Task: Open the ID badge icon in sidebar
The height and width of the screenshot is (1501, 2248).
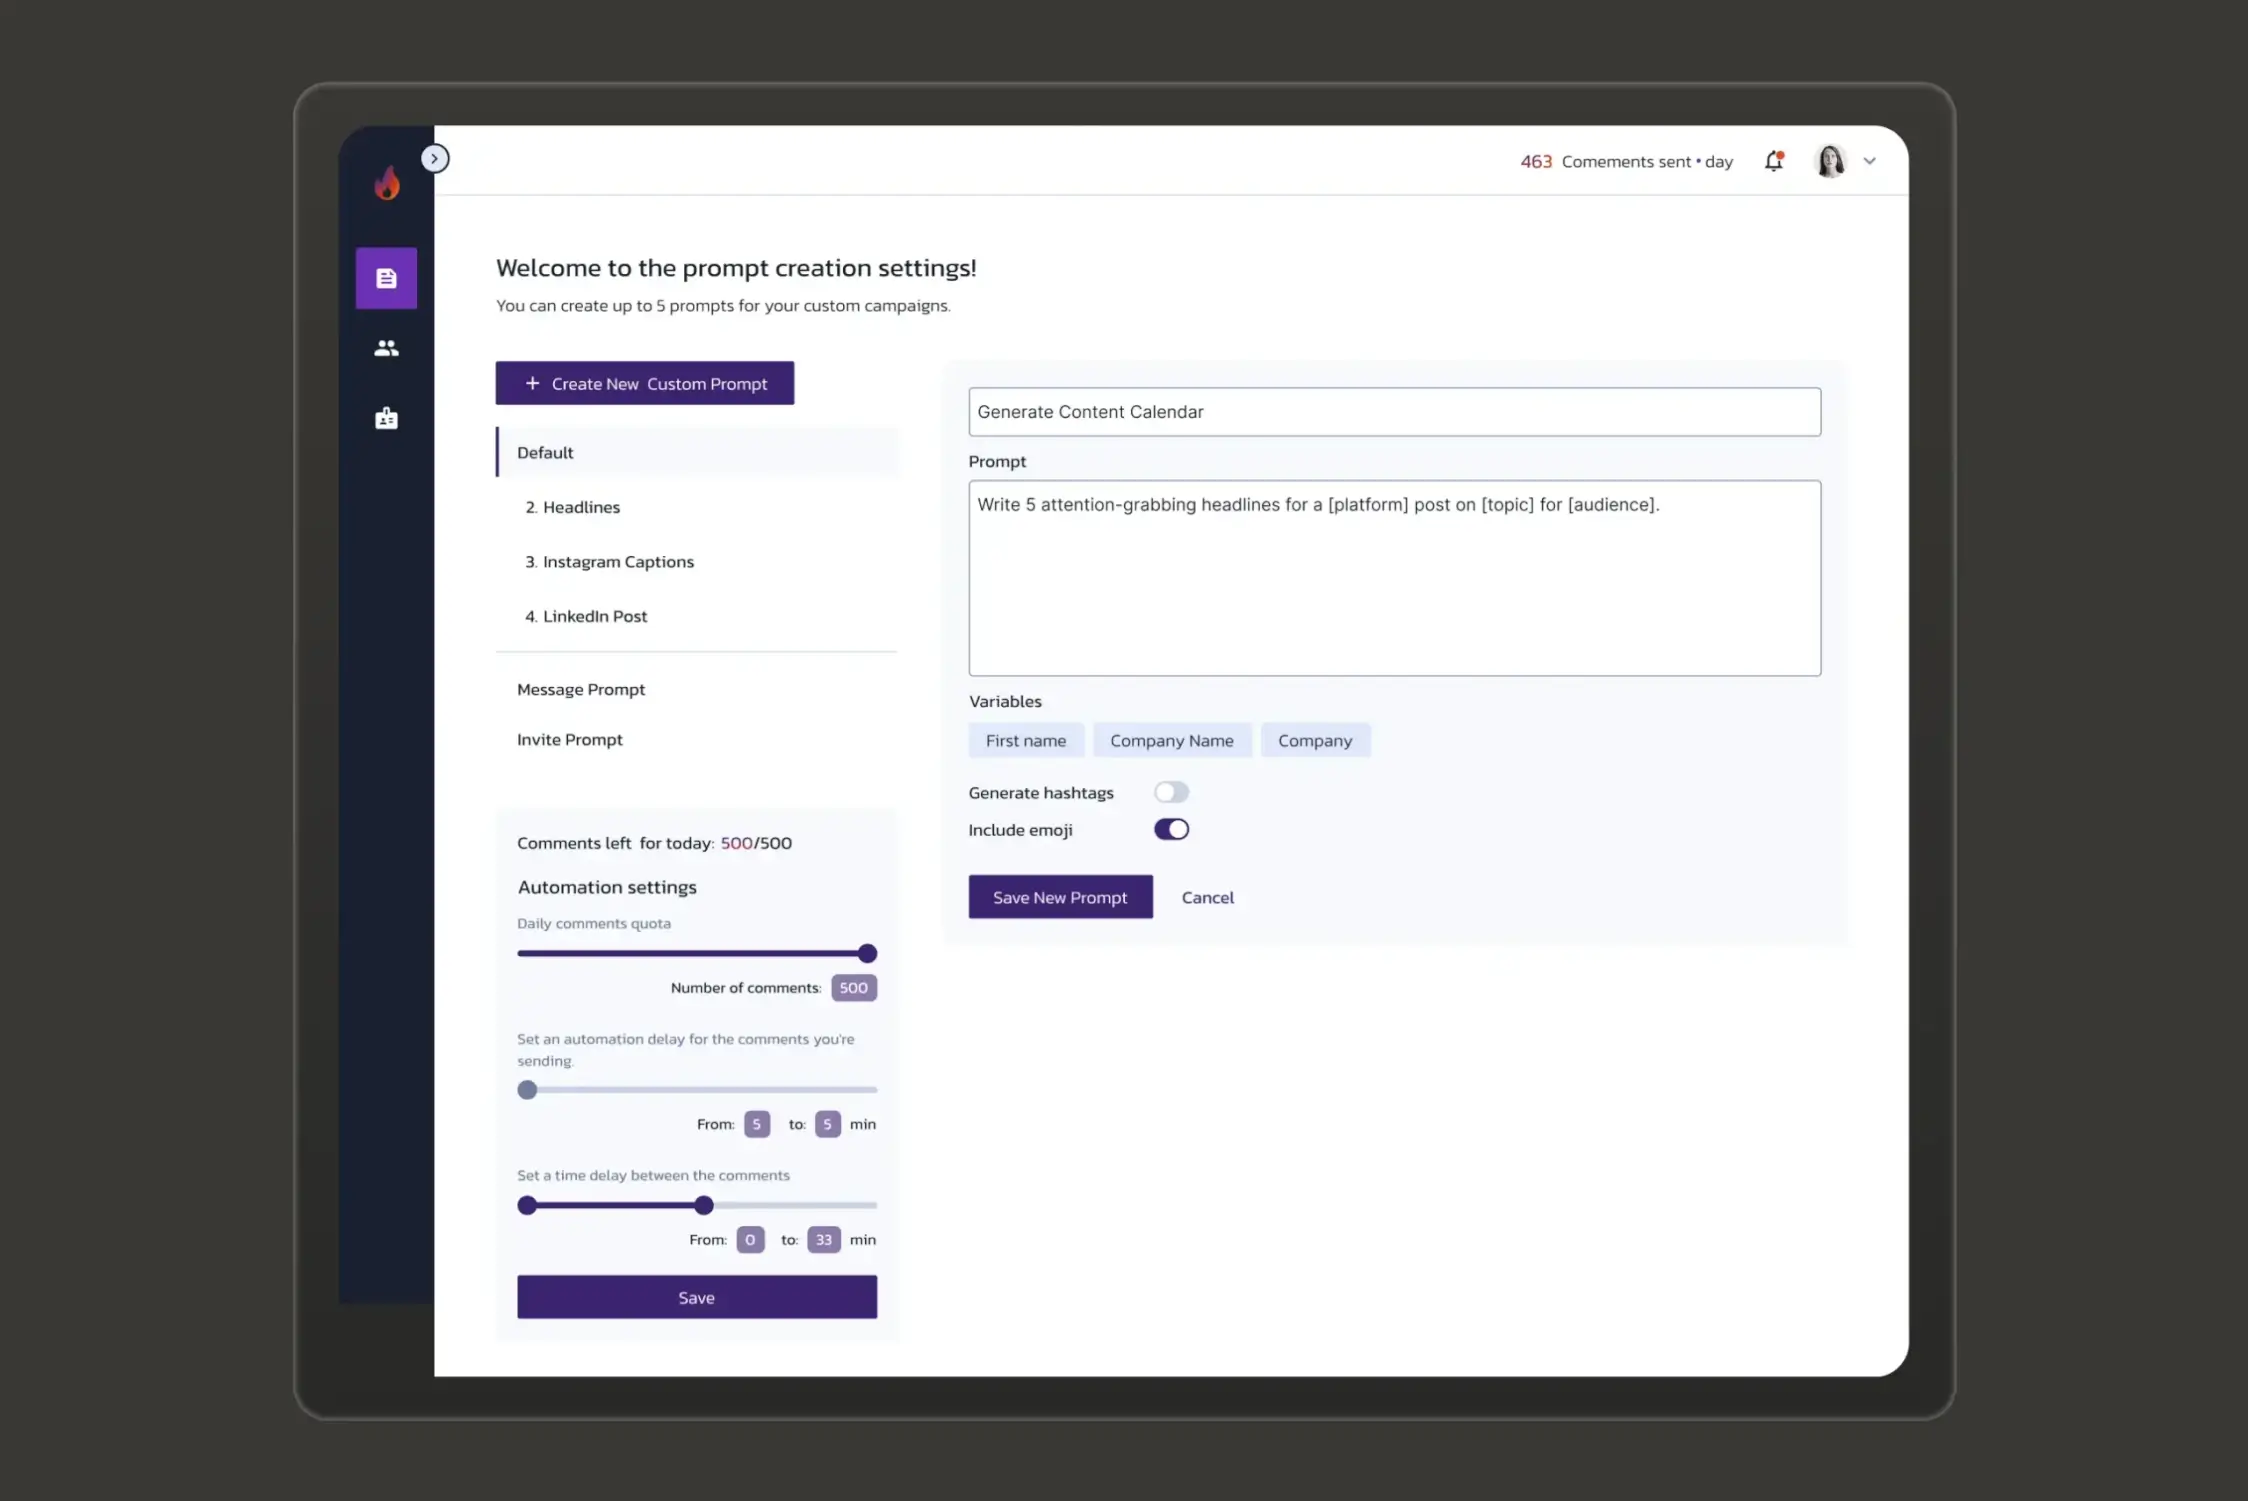Action: [x=386, y=418]
